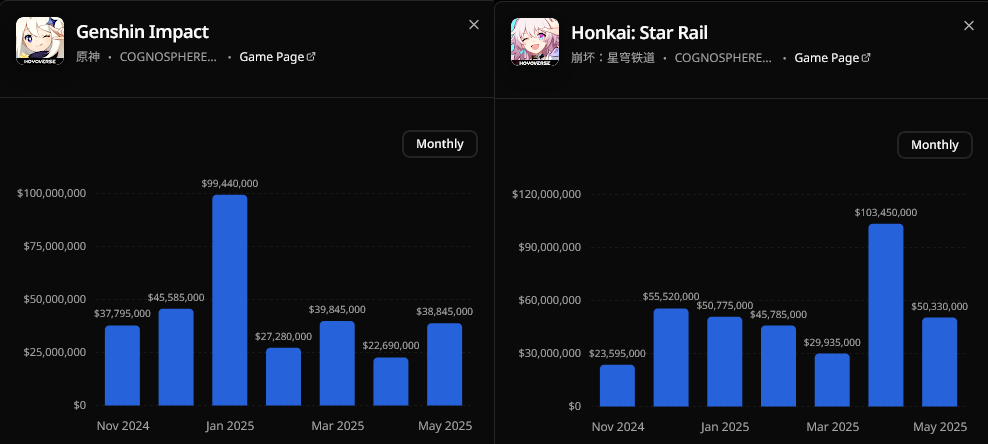Select Star Rail bar labeled $50,330,000
The image size is (988, 444).
tap(939, 361)
